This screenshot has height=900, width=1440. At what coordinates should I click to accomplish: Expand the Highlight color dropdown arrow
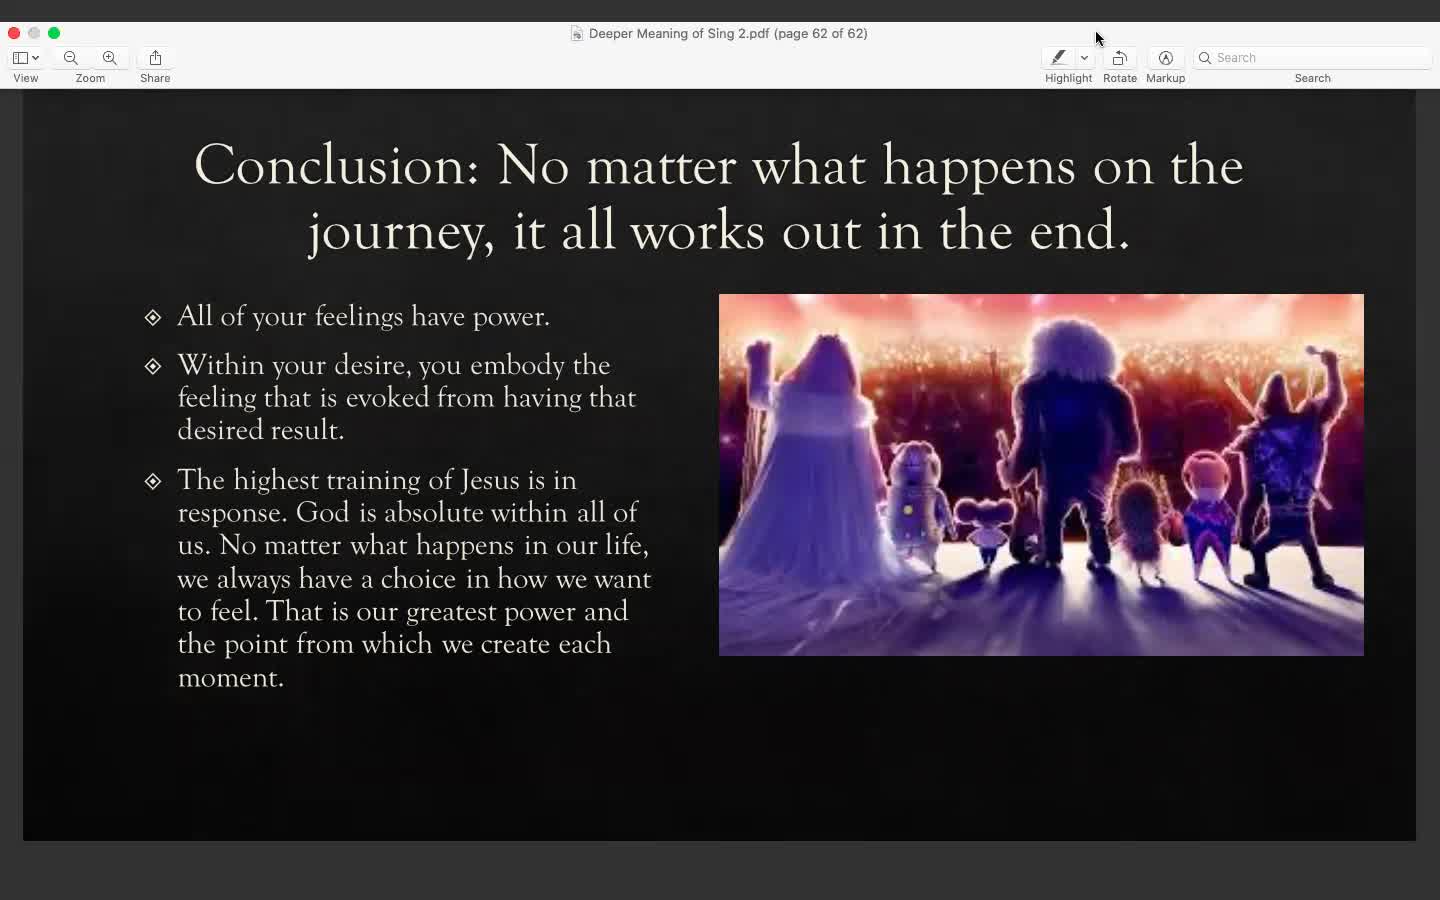1084,58
